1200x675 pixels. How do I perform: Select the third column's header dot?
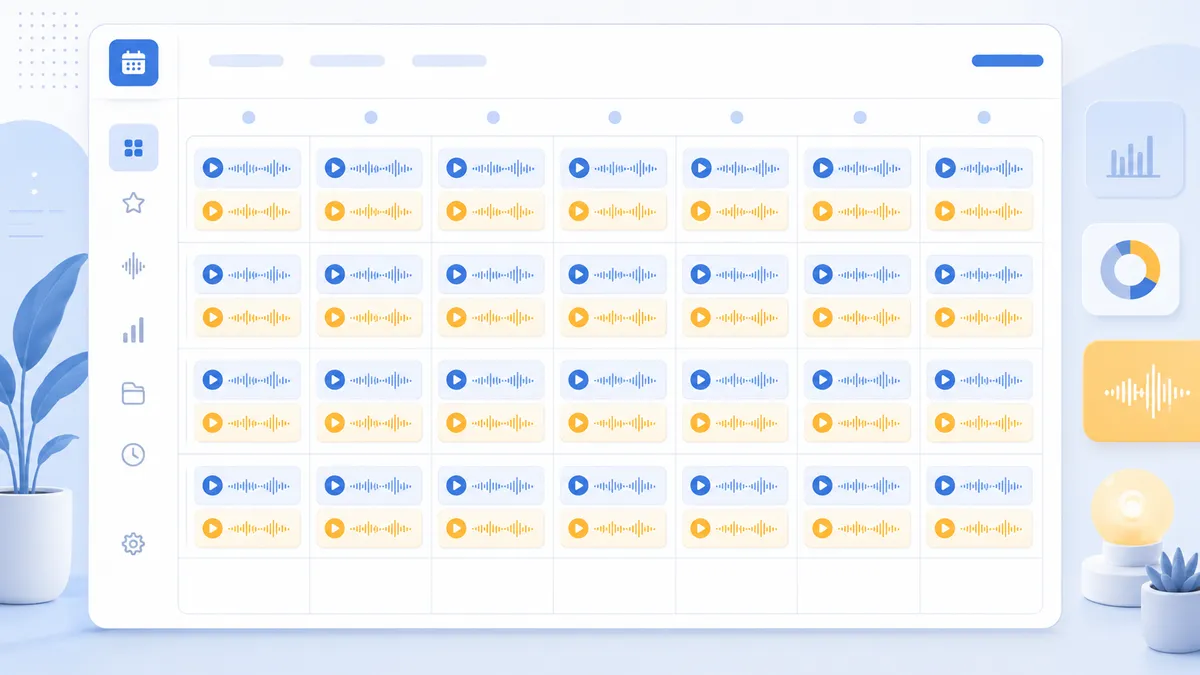click(x=493, y=117)
